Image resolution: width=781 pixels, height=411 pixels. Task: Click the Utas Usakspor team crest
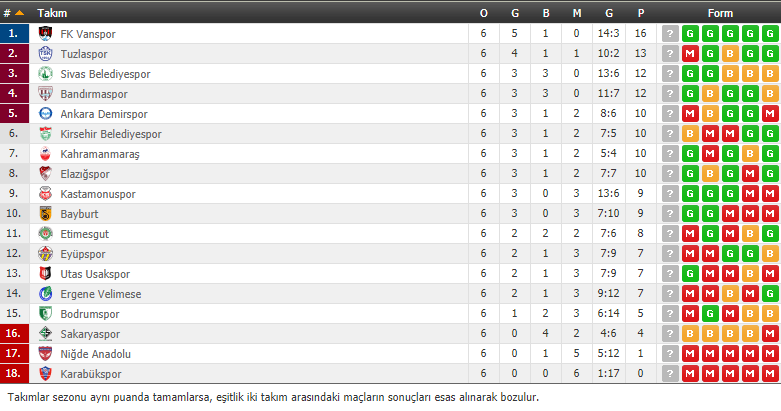point(45,273)
